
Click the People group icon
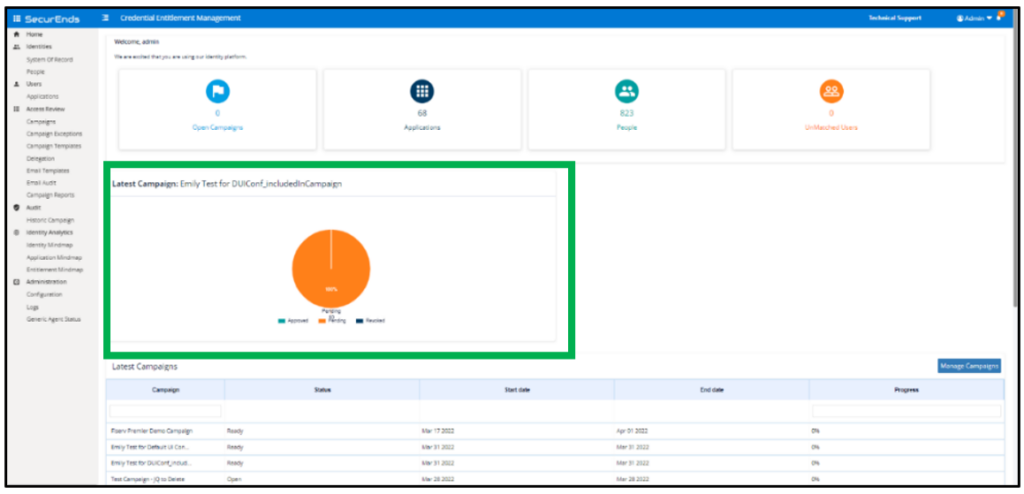627,91
